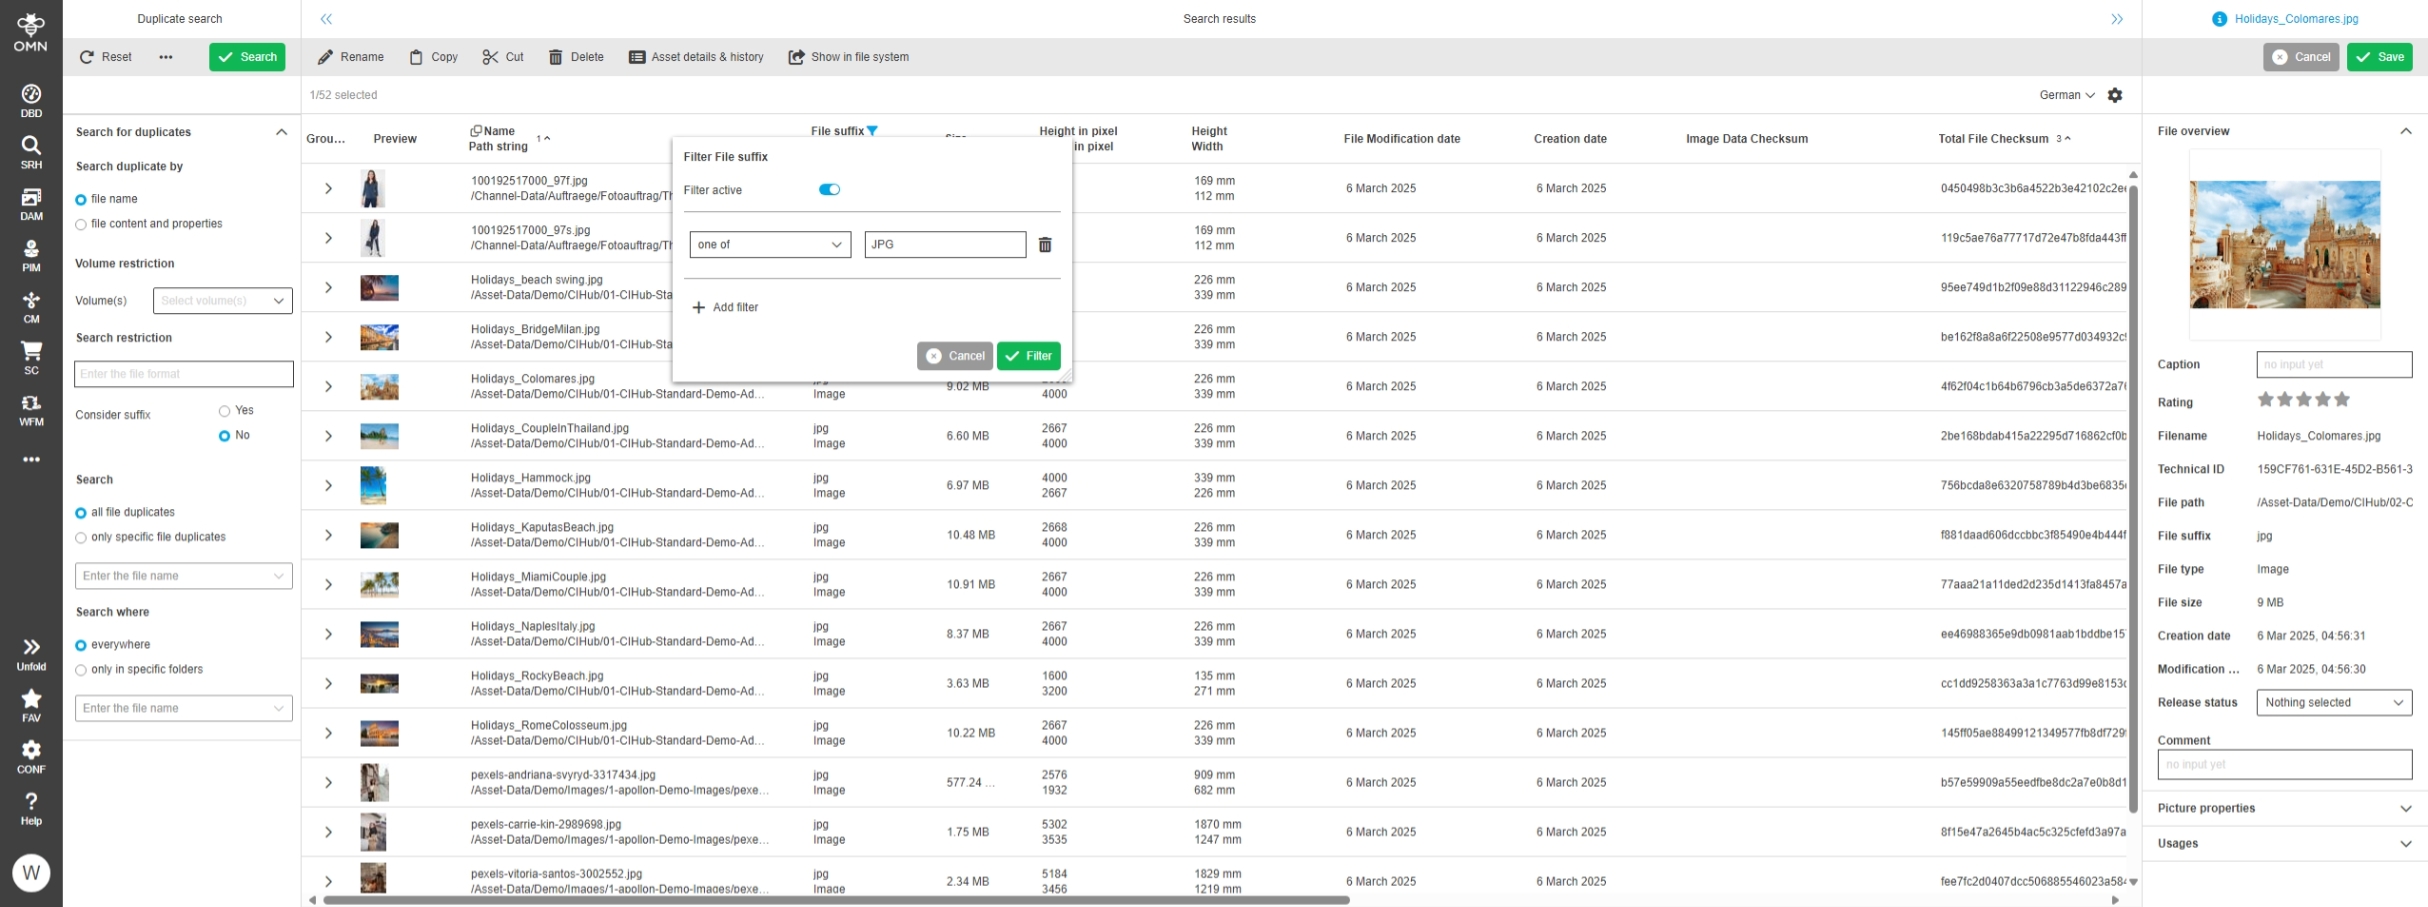Screen dimensions: 2428x907
Task: Collapse the search panel with double-left arrows
Action: (x=326, y=19)
